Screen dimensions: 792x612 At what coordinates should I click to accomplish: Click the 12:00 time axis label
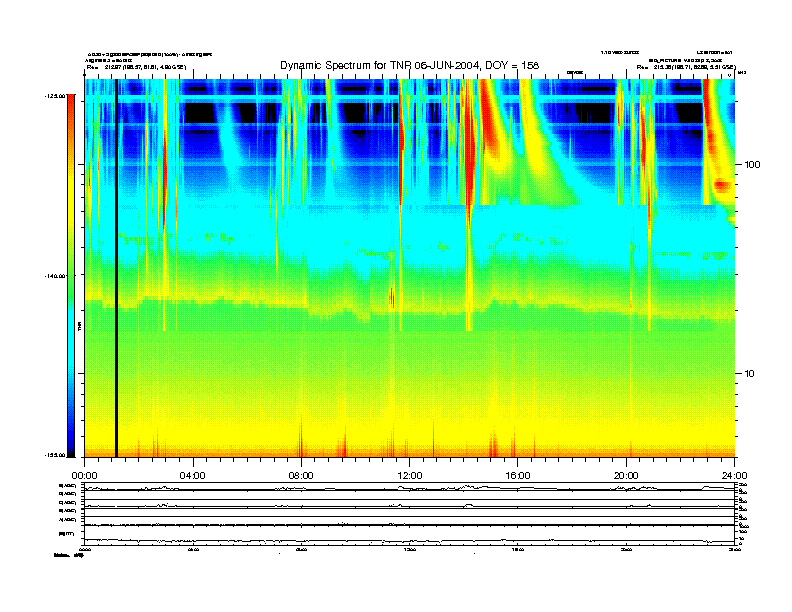410,475
